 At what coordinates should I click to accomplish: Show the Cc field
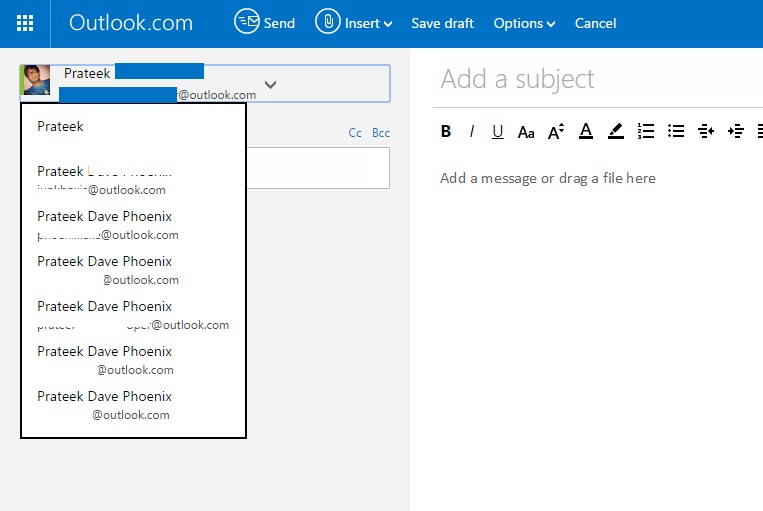(355, 133)
